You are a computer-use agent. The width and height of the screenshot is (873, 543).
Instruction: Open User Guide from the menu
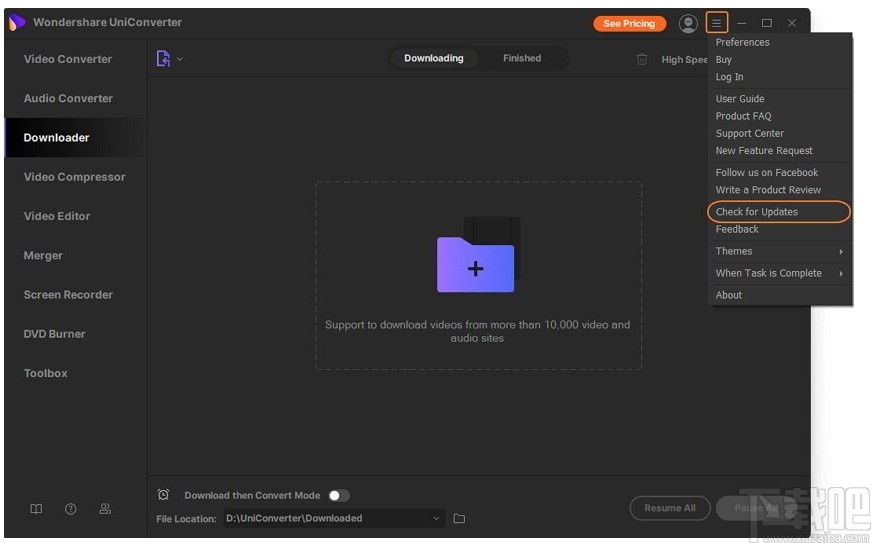click(x=740, y=99)
